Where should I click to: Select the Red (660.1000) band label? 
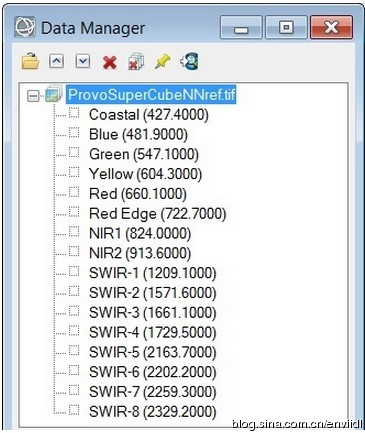(138, 194)
